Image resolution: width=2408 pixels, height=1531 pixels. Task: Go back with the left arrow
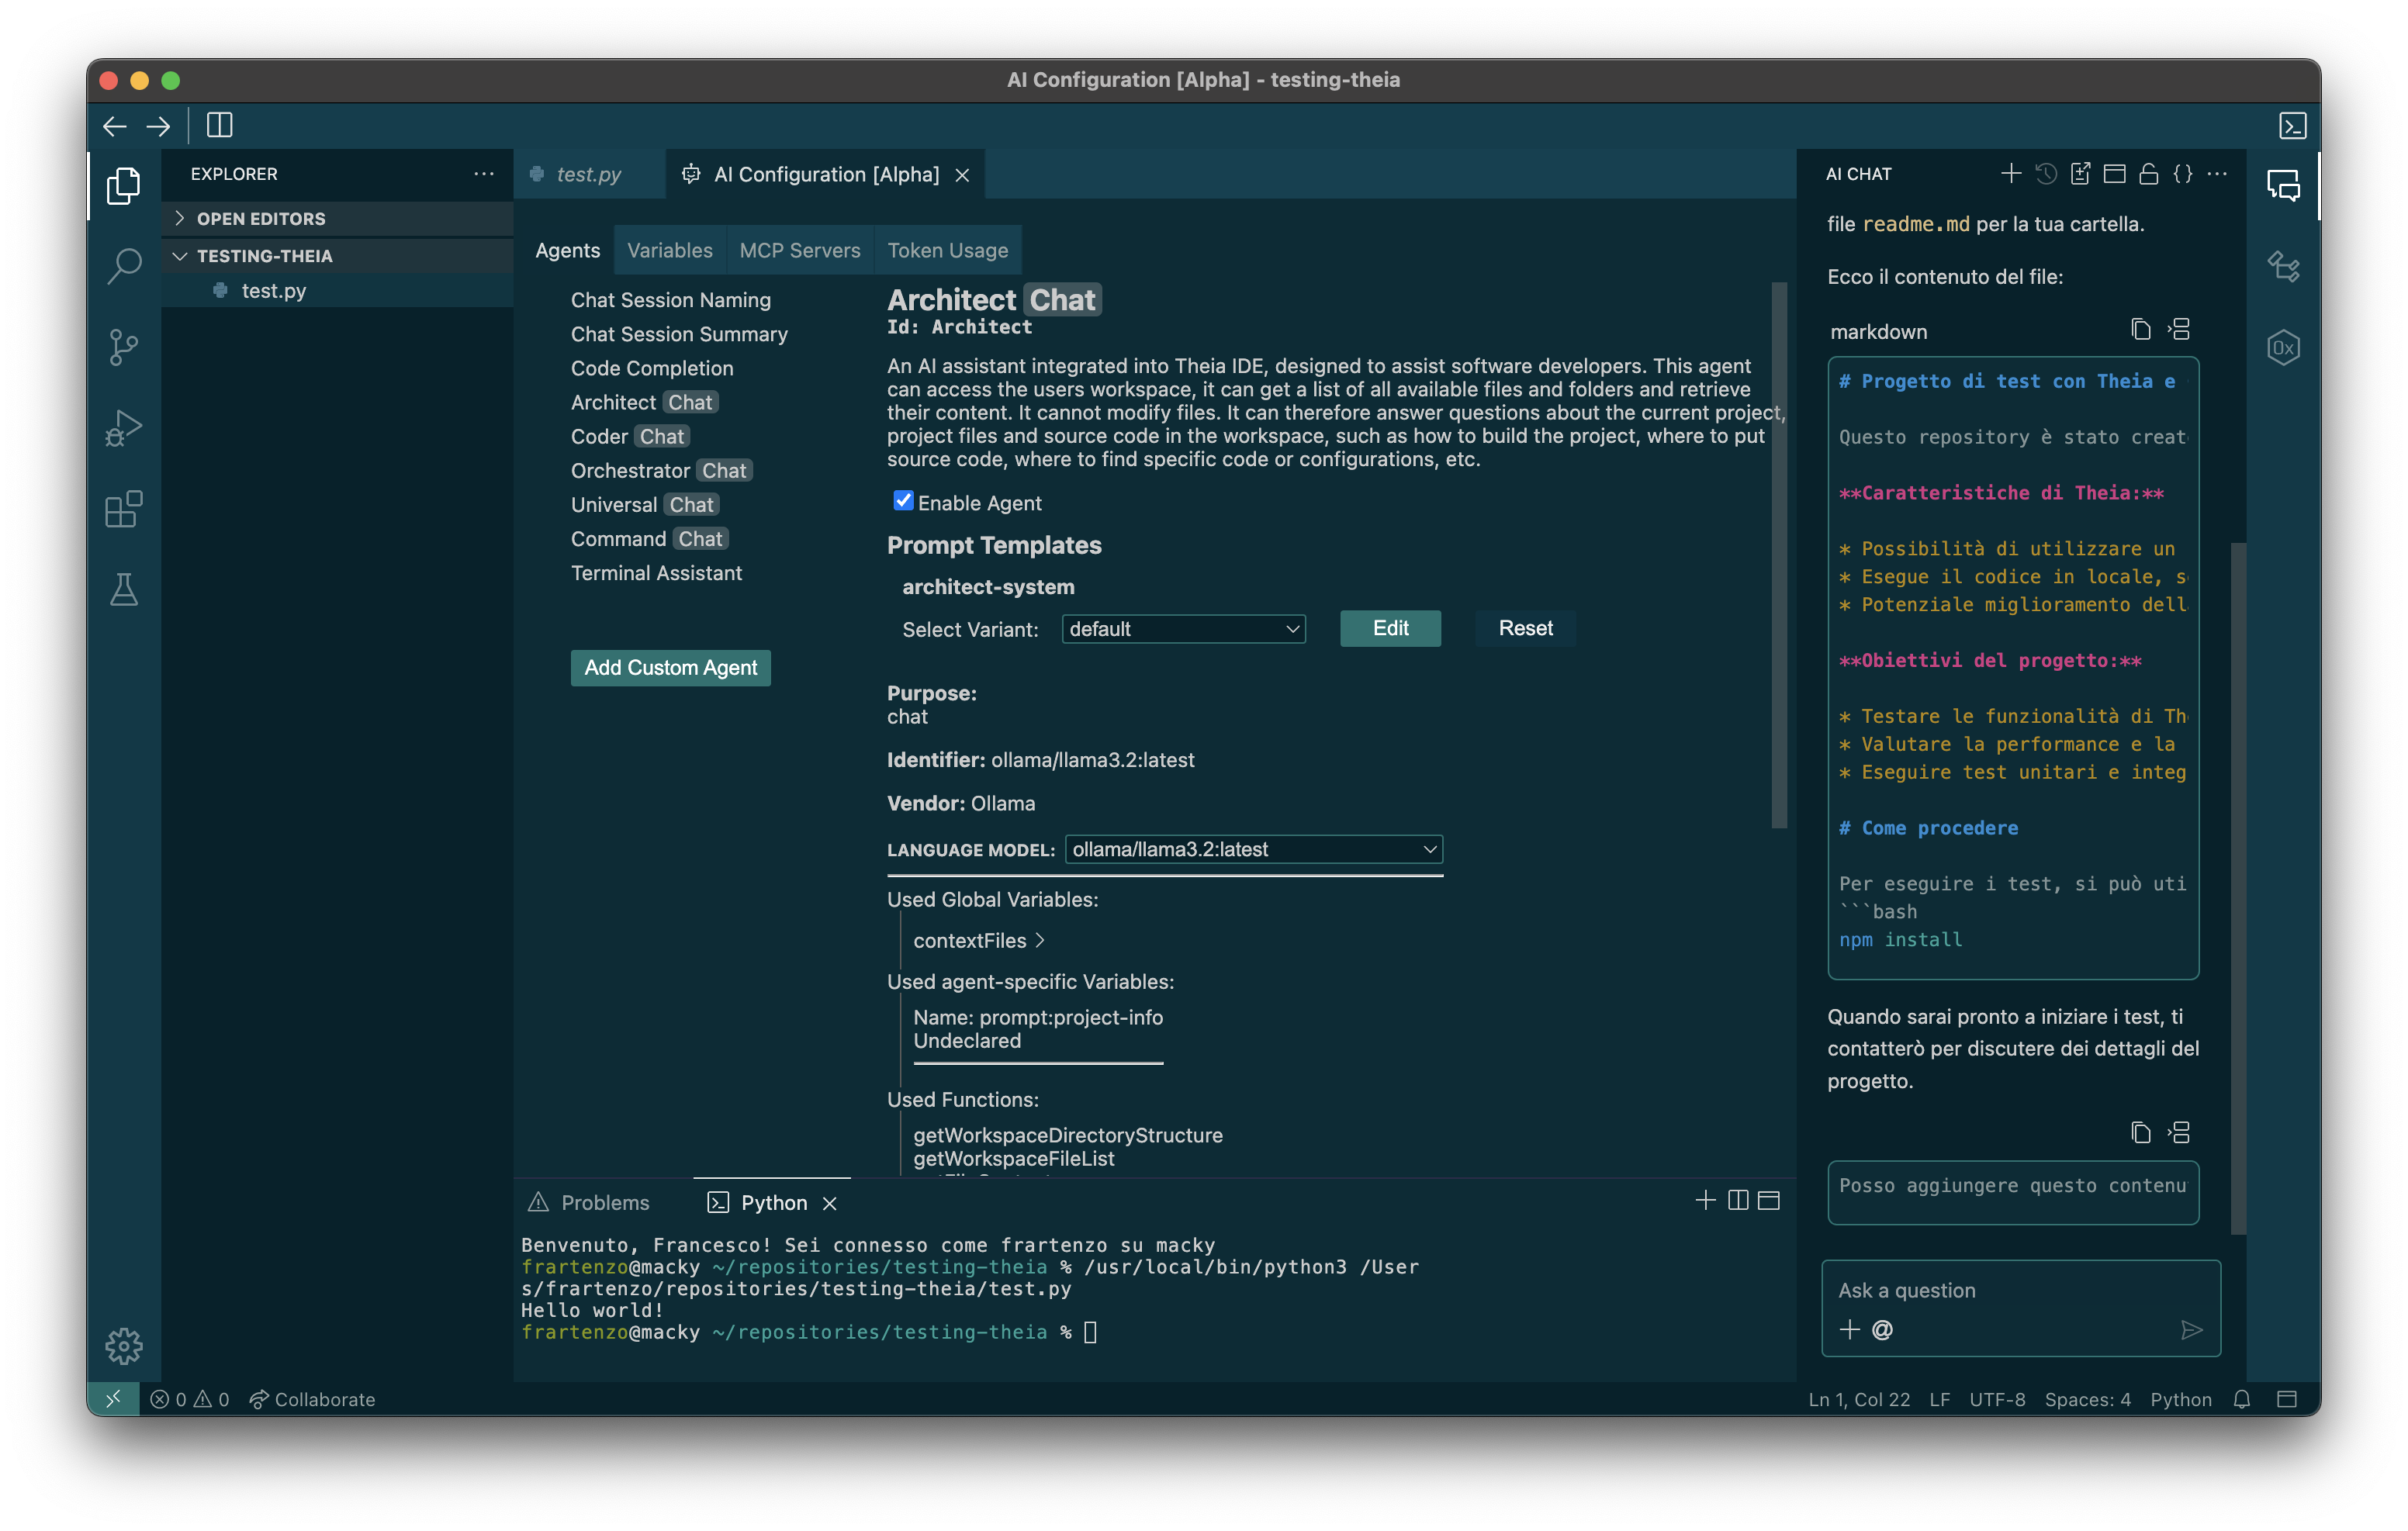(115, 126)
